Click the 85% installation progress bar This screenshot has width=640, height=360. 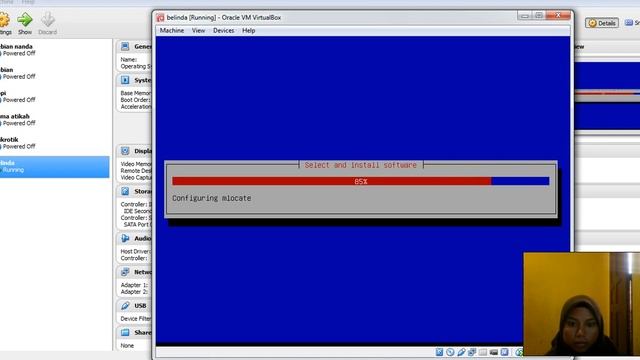tap(360, 181)
